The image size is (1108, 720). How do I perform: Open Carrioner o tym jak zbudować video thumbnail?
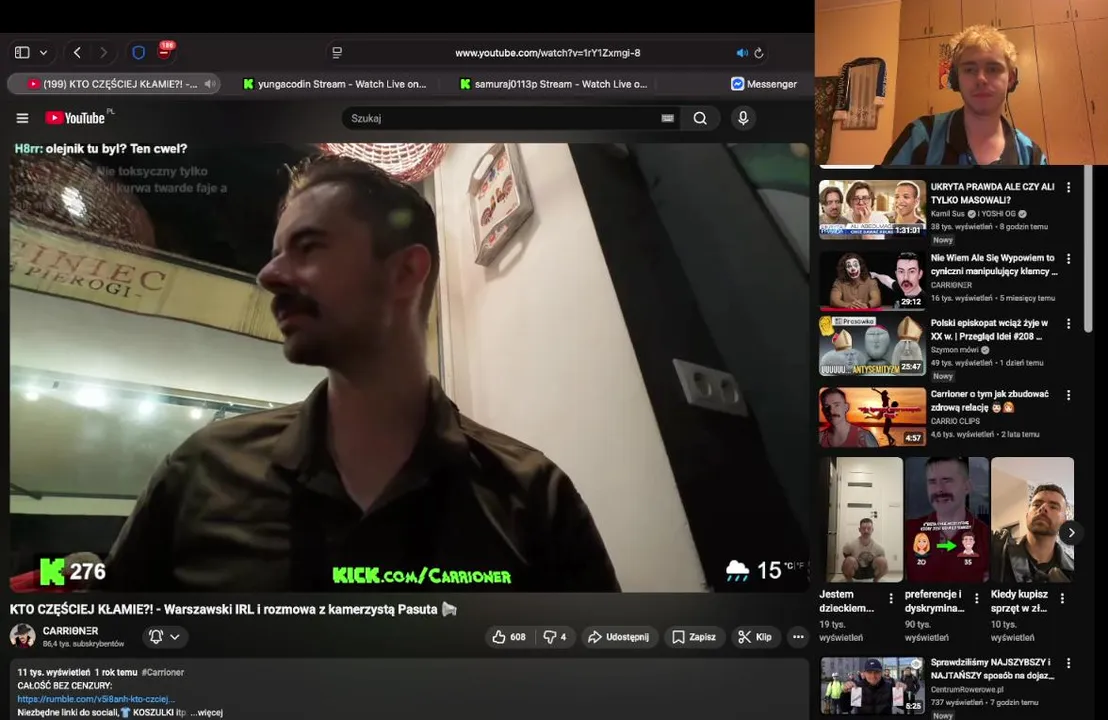pos(872,416)
